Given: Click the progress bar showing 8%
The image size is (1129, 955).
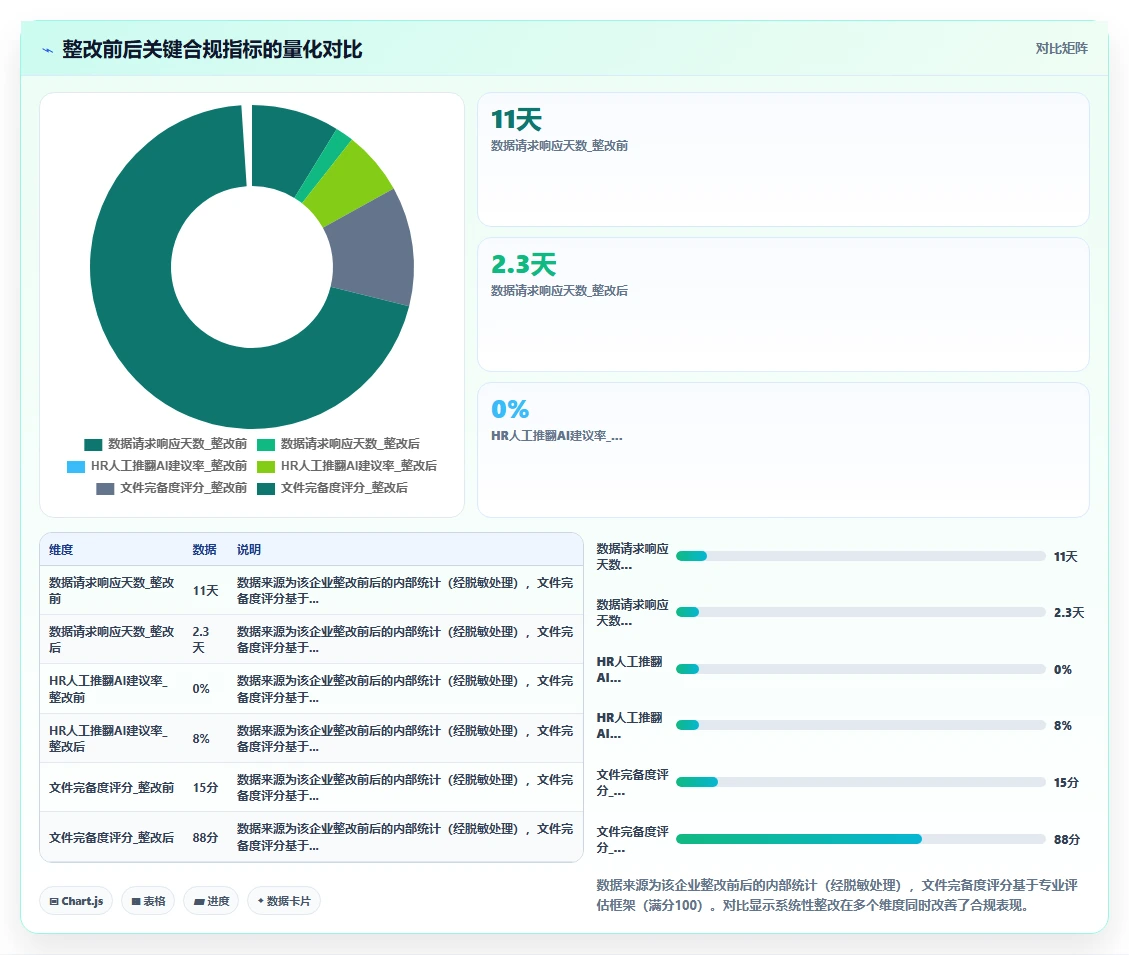Looking at the screenshot, I should [860, 725].
